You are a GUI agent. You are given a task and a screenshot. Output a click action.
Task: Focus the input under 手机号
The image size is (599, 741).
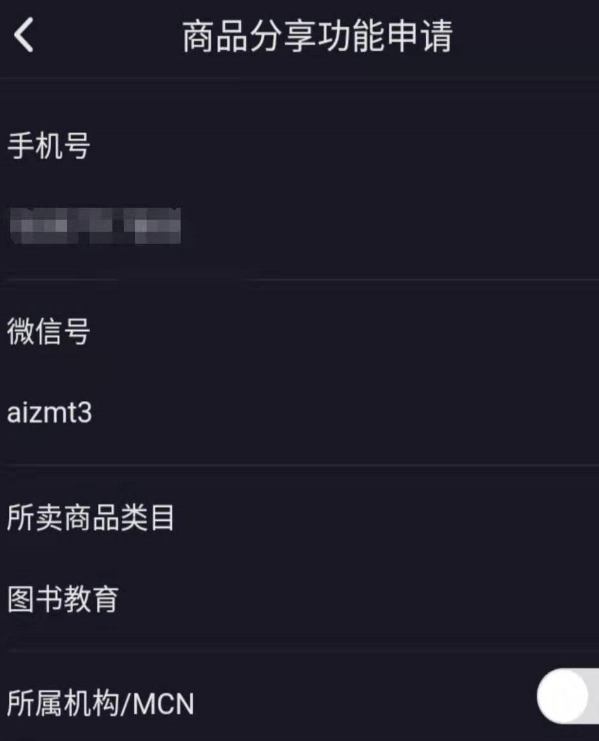[300, 226]
